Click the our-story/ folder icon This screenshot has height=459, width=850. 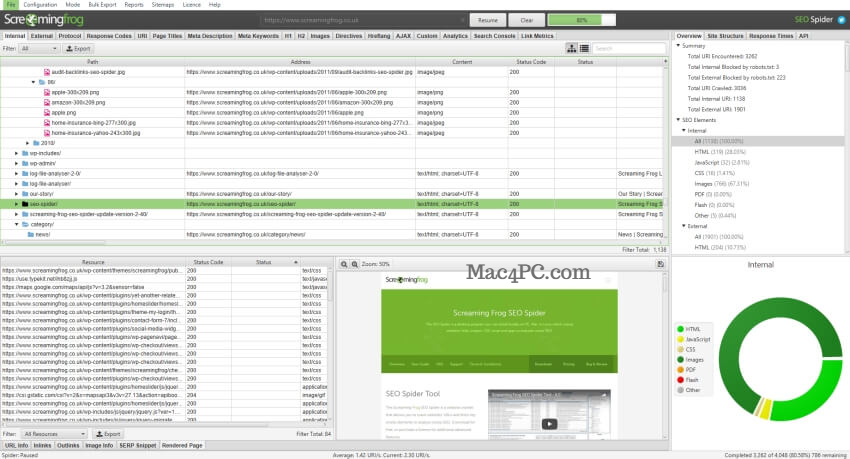coord(25,194)
